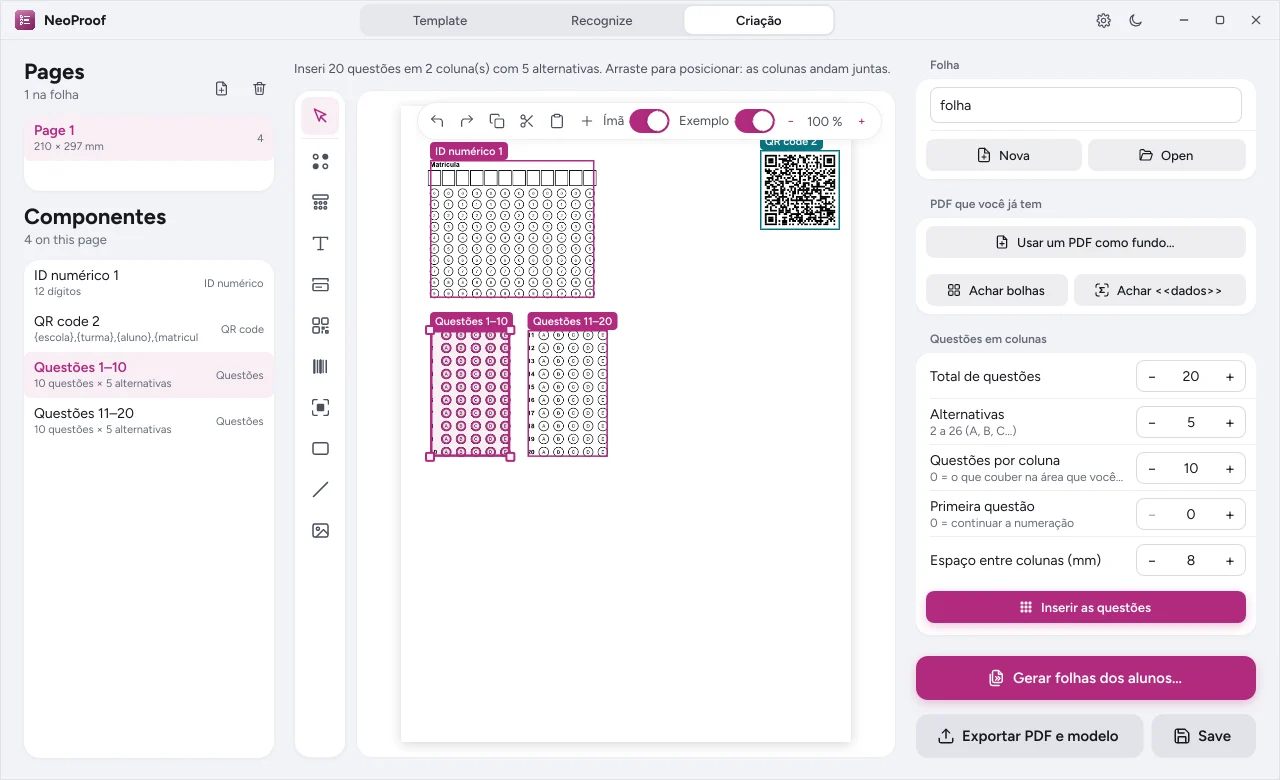Click the QR code on the canvas
Viewport: 1280px width, 780px height.
800,190
